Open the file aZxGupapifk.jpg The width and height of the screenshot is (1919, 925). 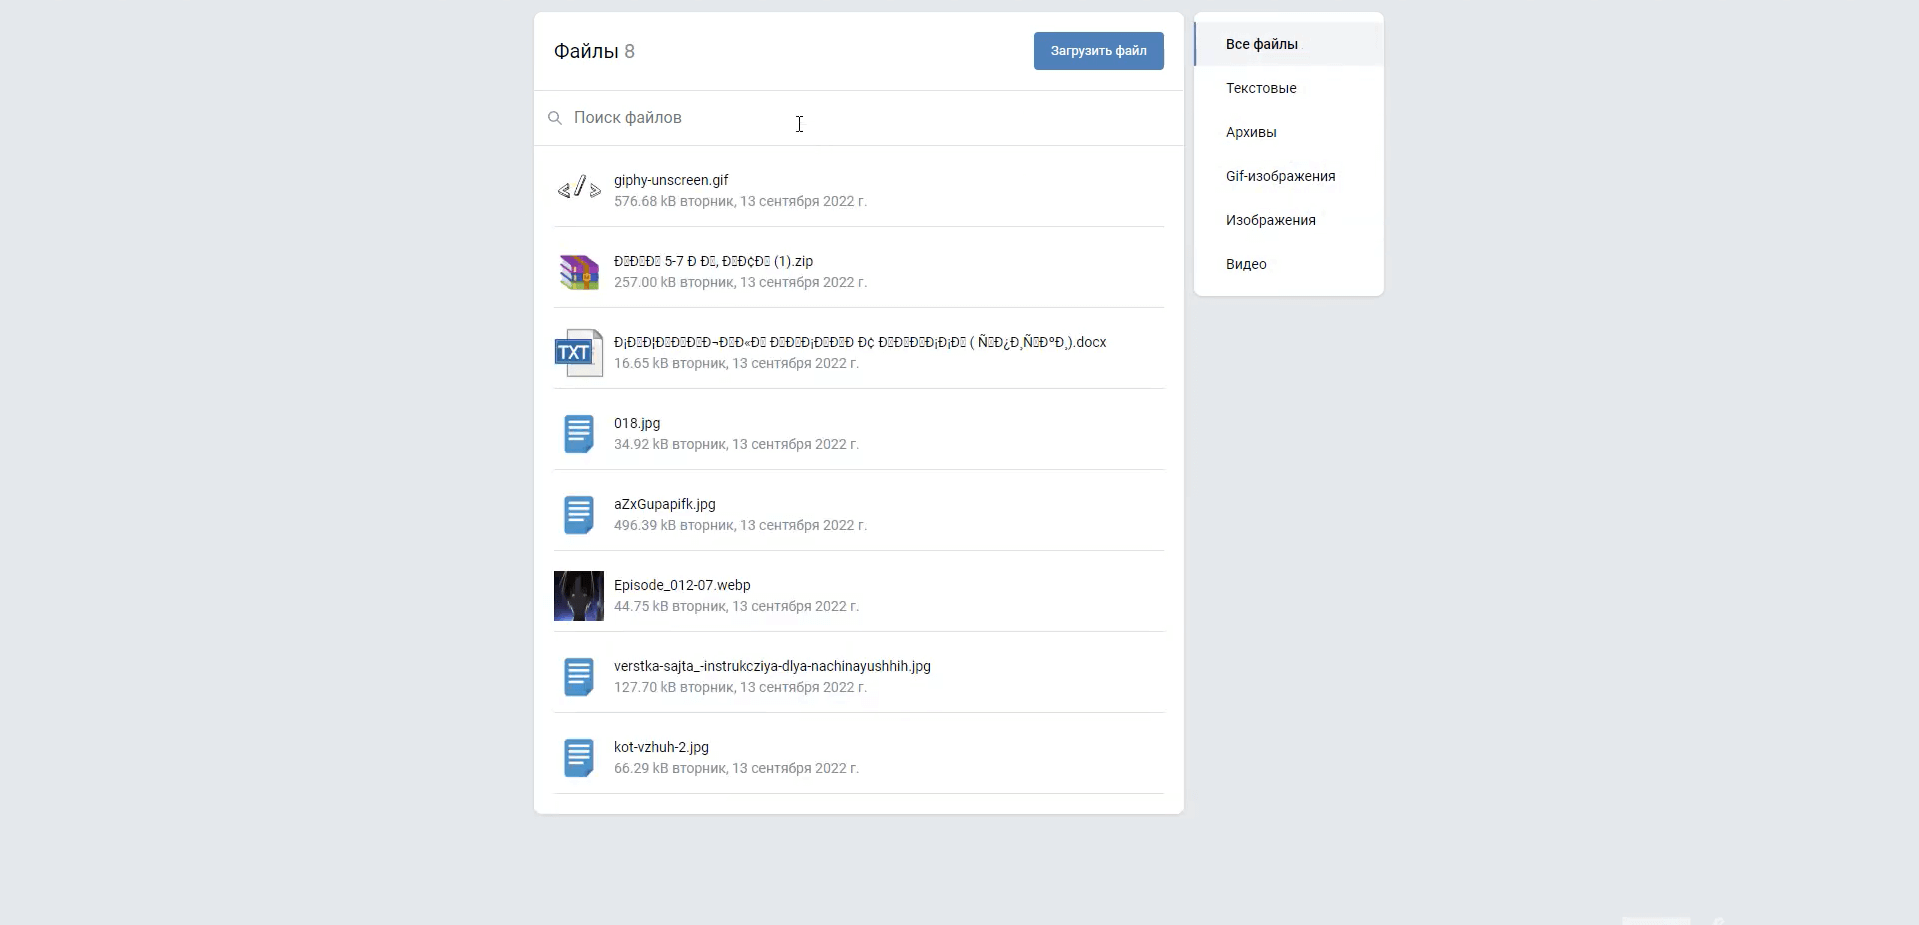[665, 504]
